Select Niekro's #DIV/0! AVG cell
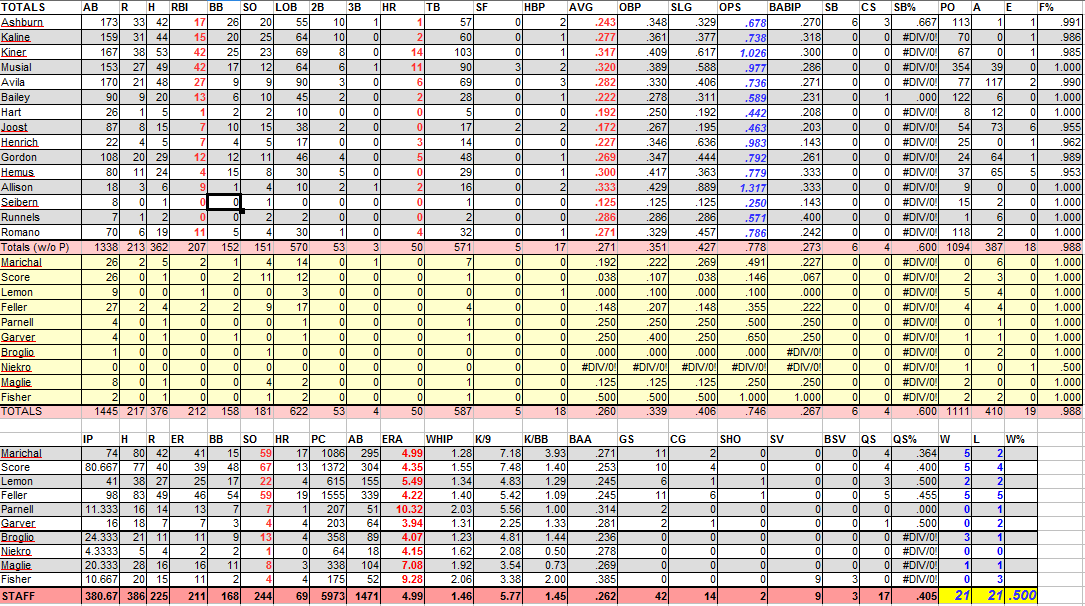 (x=592, y=367)
